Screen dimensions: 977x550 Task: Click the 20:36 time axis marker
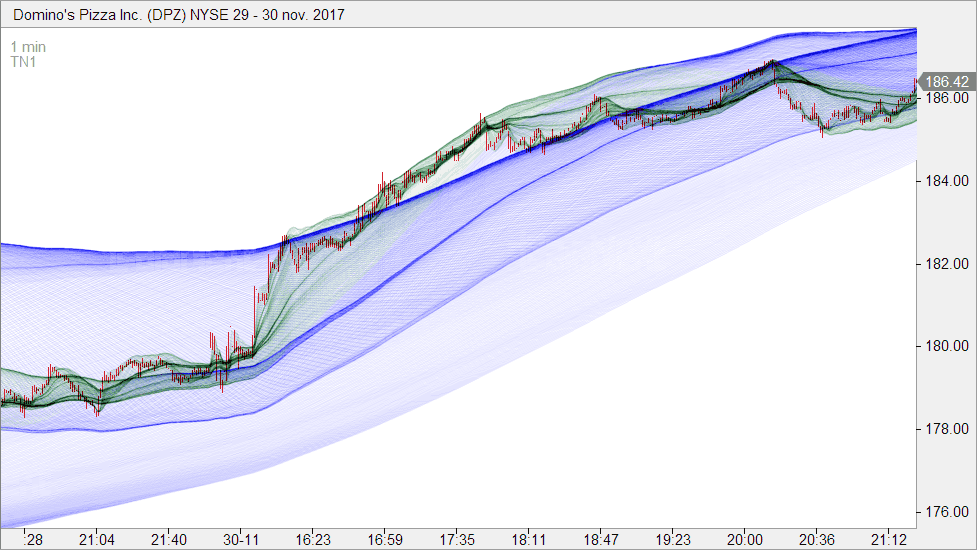pos(817,539)
